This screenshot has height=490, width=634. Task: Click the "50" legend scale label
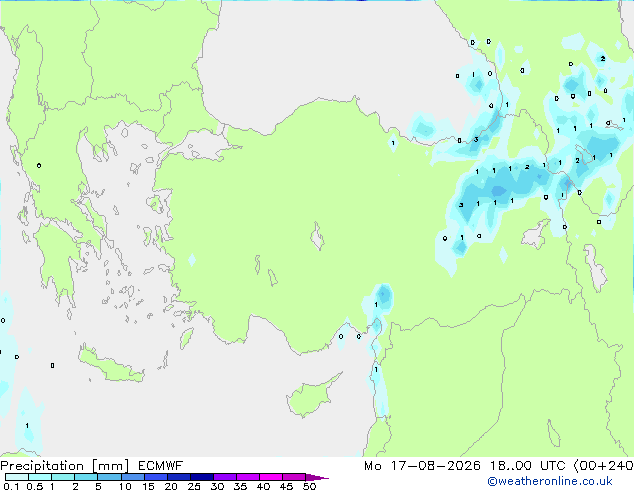(309, 486)
